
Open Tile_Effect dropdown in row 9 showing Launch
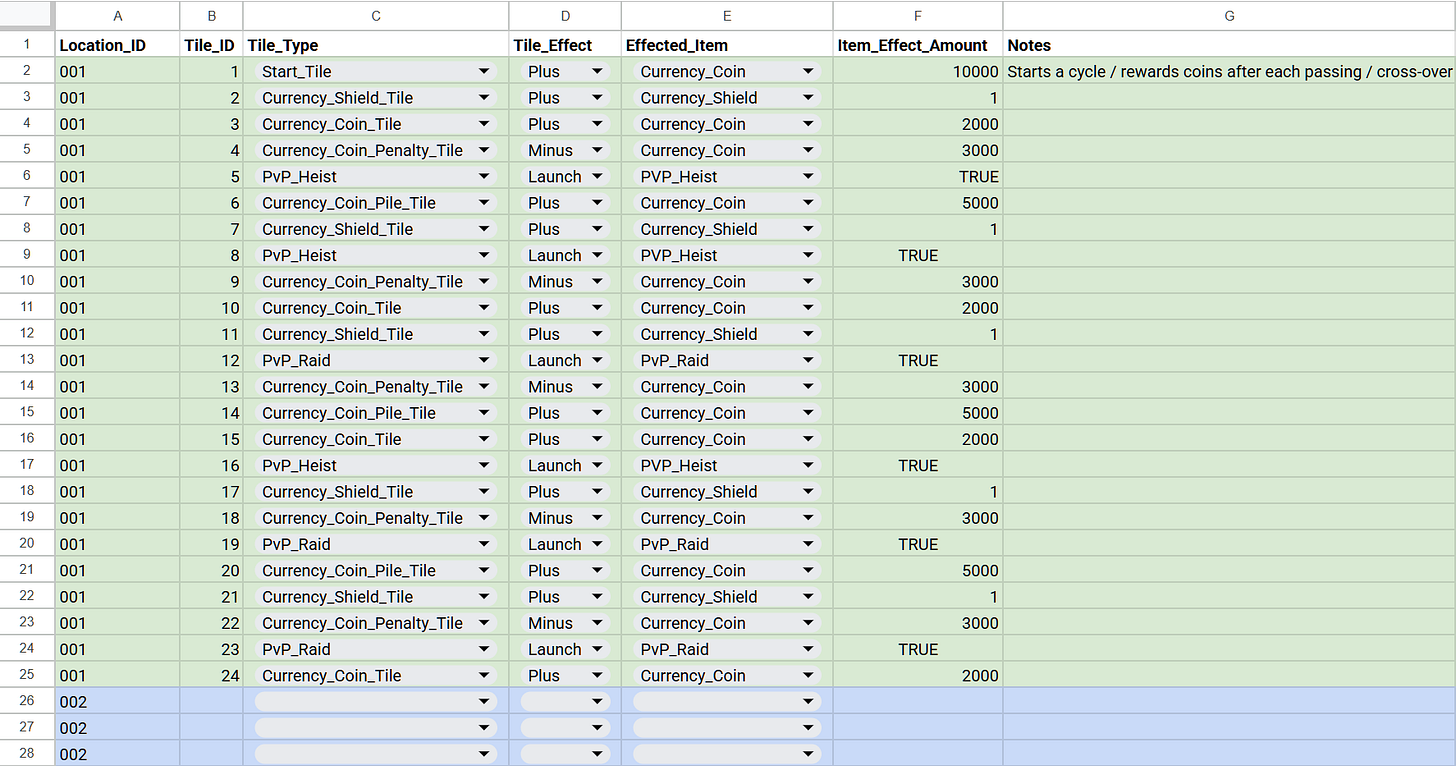pos(597,256)
